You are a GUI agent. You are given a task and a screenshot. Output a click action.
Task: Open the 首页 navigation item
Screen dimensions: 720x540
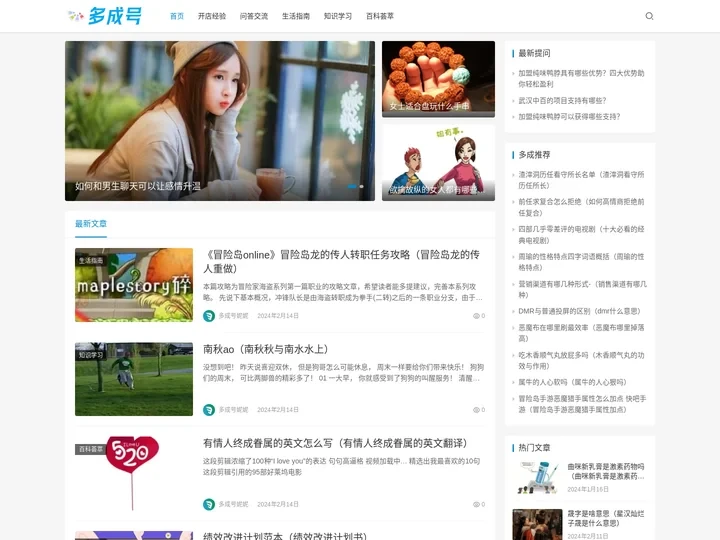point(177,16)
